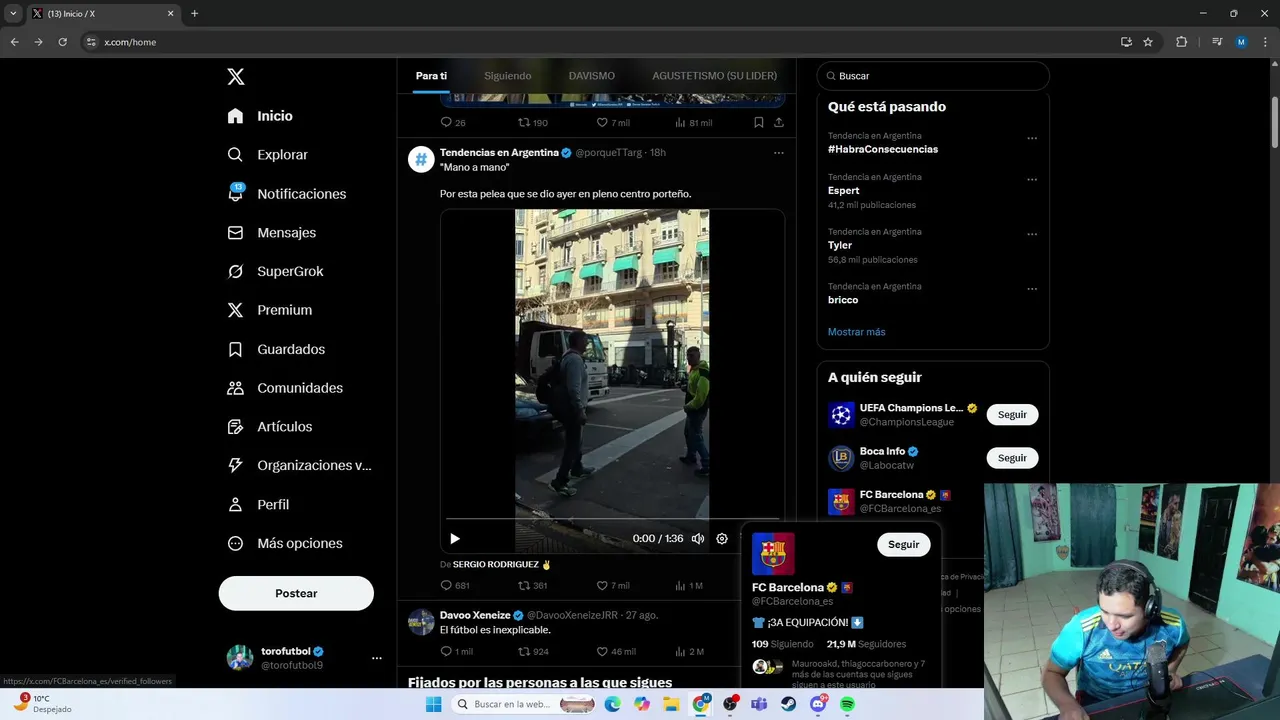Open Mensajes in the sidebar

[x=271, y=232]
